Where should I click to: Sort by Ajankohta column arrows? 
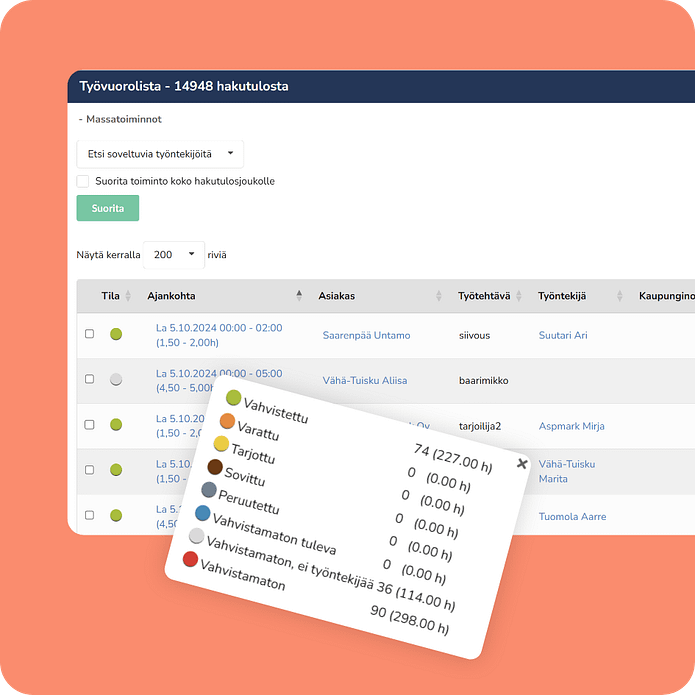(298, 296)
